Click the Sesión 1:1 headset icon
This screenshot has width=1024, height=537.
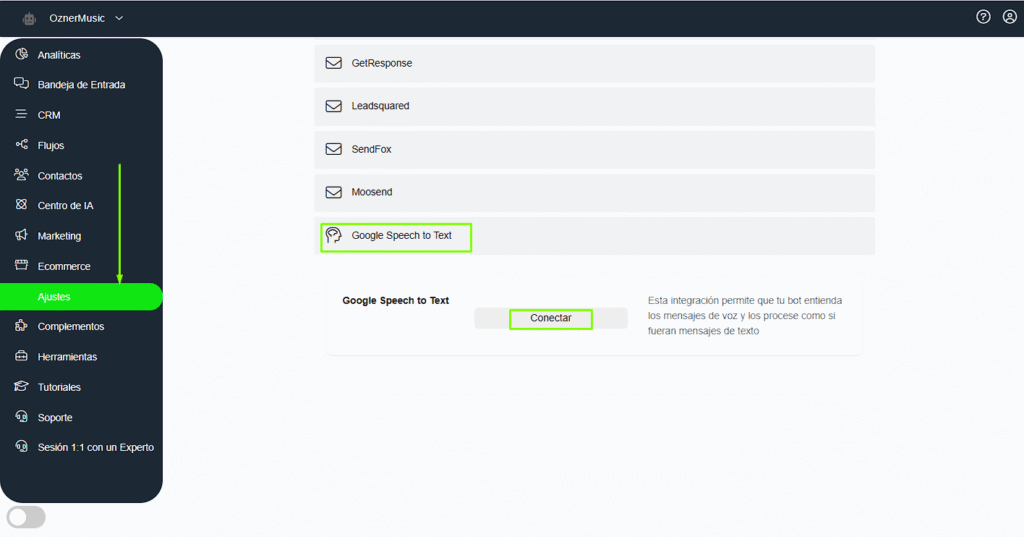22,446
